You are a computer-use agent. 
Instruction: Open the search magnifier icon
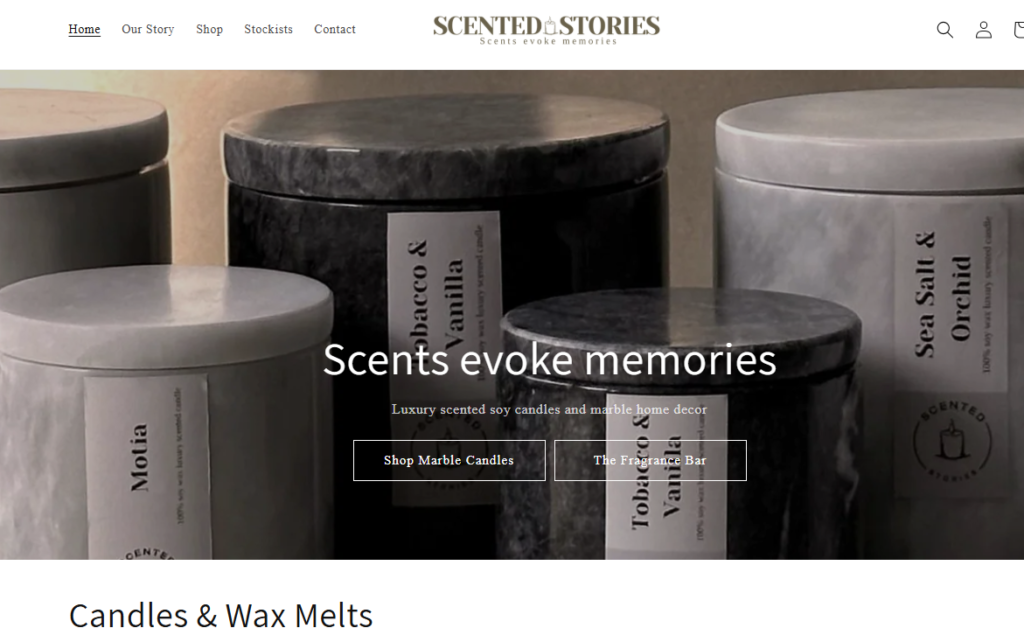(944, 29)
